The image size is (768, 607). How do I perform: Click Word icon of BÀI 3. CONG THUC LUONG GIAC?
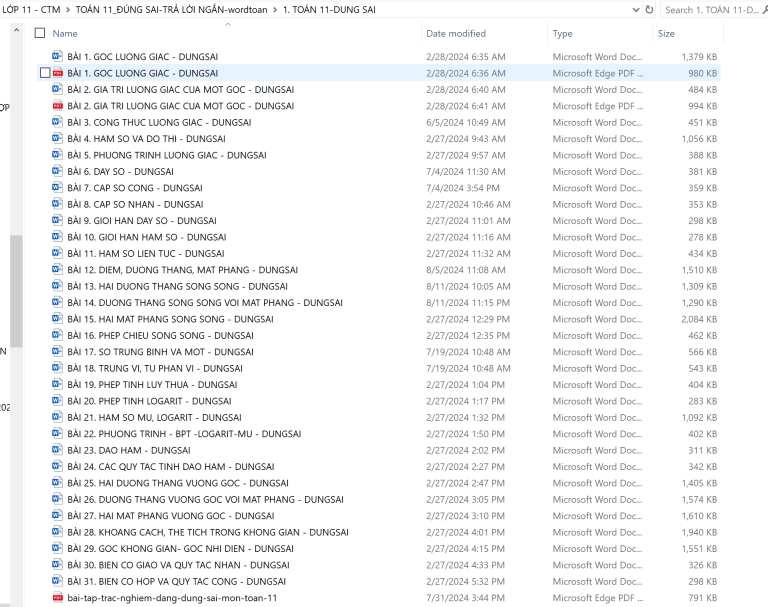[57, 121]
